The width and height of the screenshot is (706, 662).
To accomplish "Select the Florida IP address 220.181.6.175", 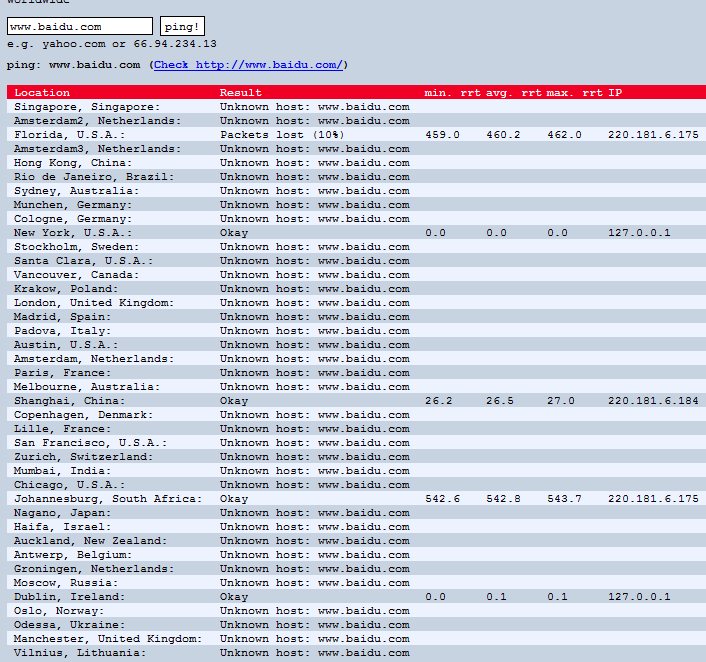I will tap(653, 135).
